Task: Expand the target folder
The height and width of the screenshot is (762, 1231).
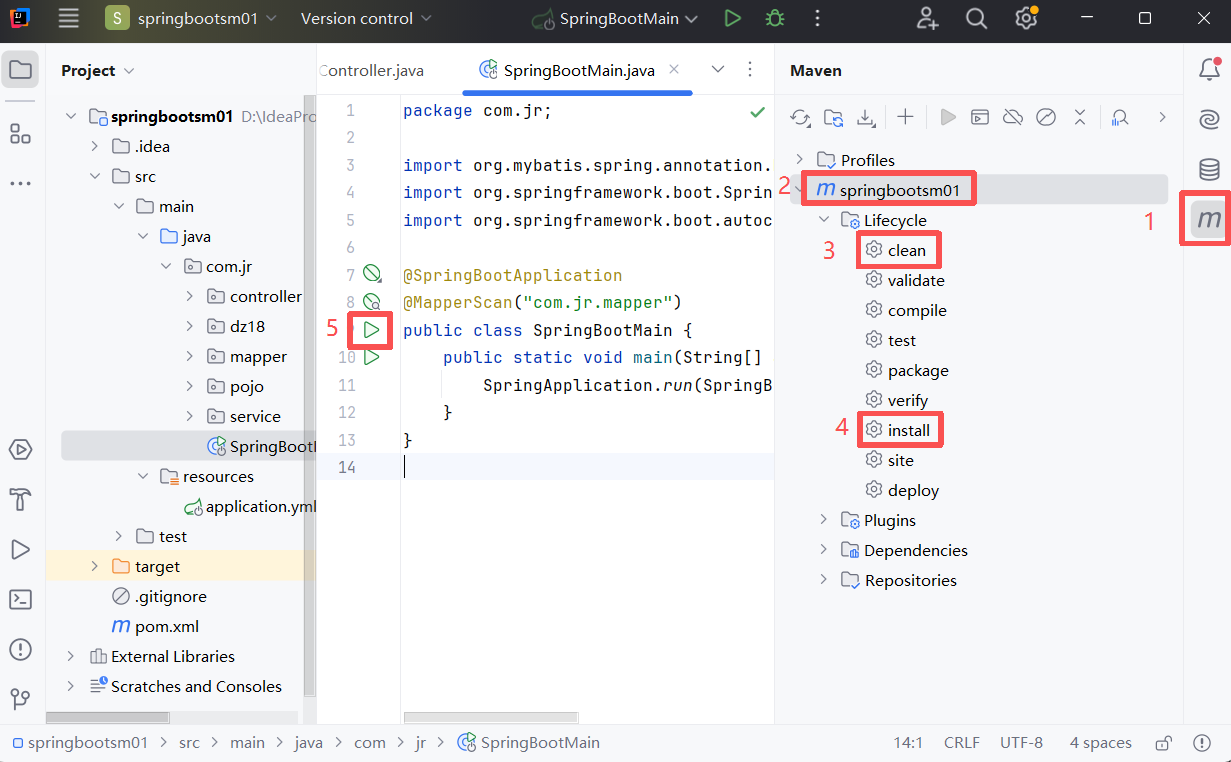Action: pos(95,566)
